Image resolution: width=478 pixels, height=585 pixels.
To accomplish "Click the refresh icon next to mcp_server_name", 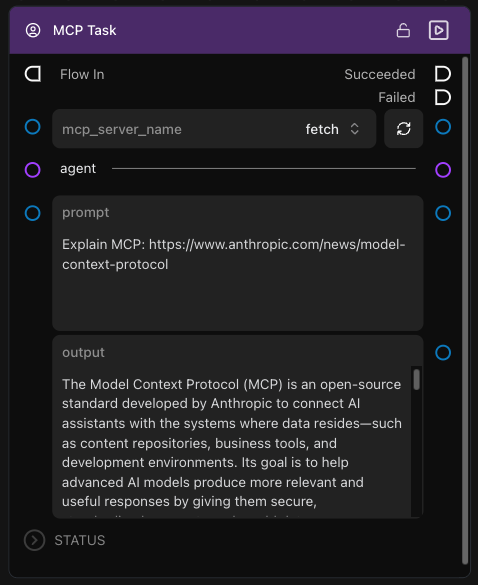I will [x=403, y=129].
